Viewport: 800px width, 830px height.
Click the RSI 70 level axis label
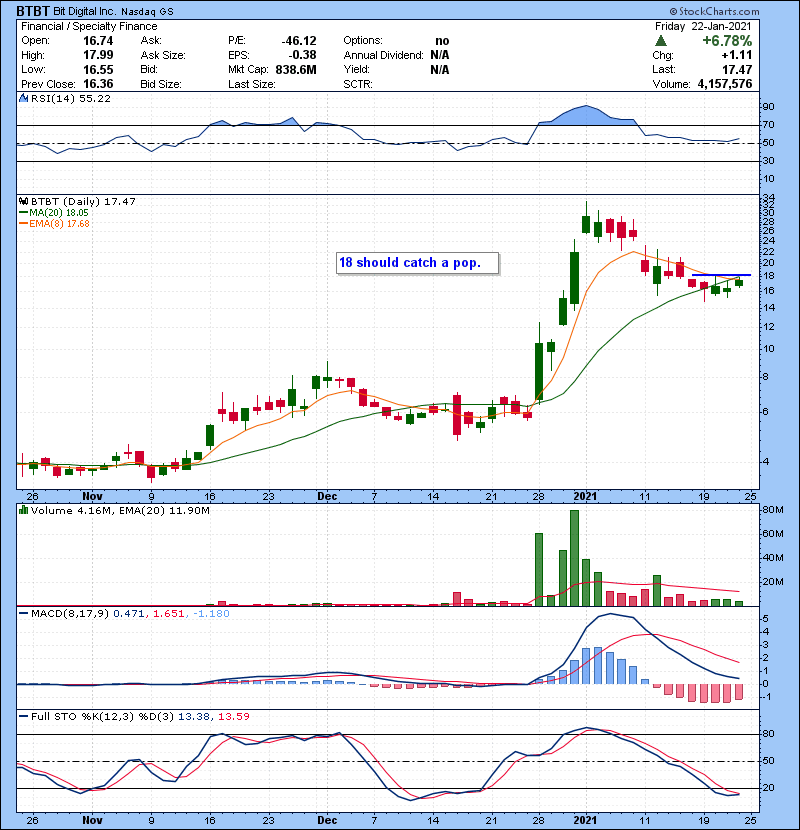pyautogui.click(x=768, y=125)
